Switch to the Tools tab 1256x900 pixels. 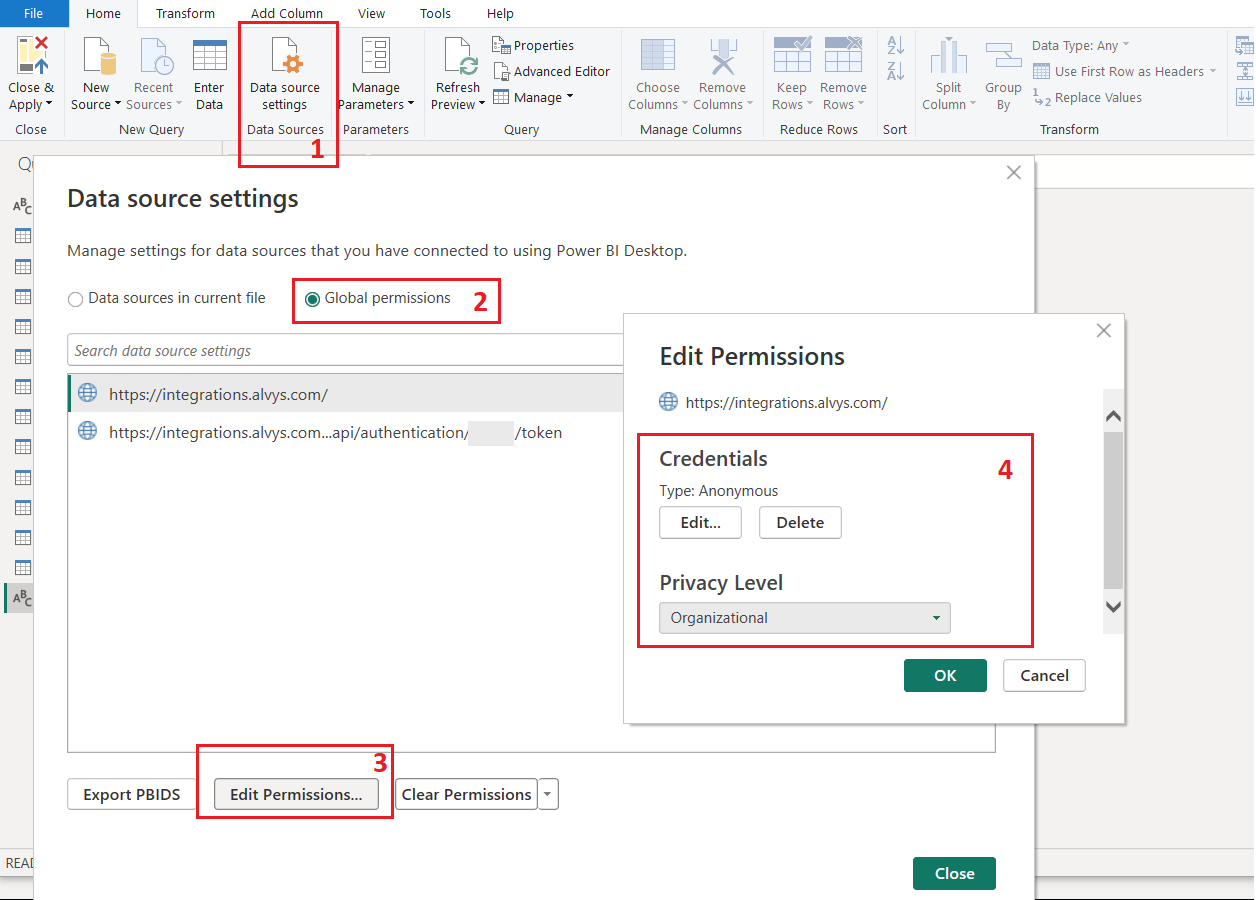[436, 13]
